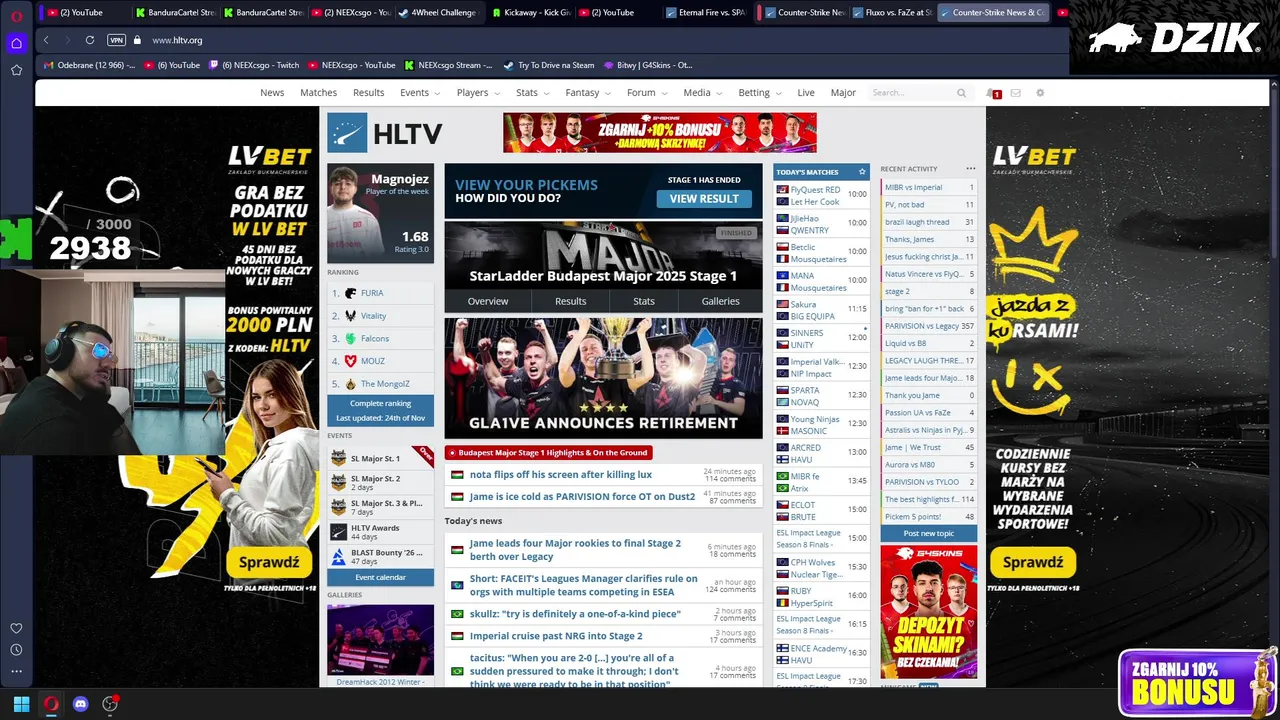1280x720 pixels.
Task: Open the Event calendar button
Action: [380, 577]
